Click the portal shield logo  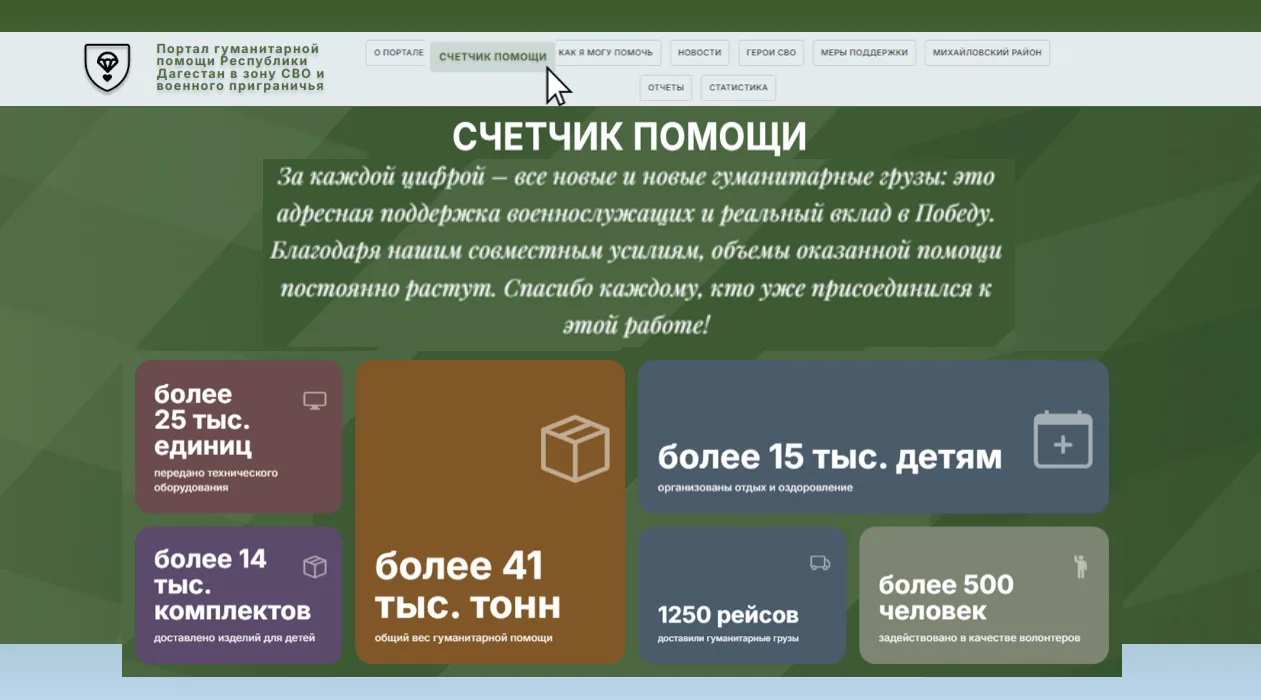107,68
